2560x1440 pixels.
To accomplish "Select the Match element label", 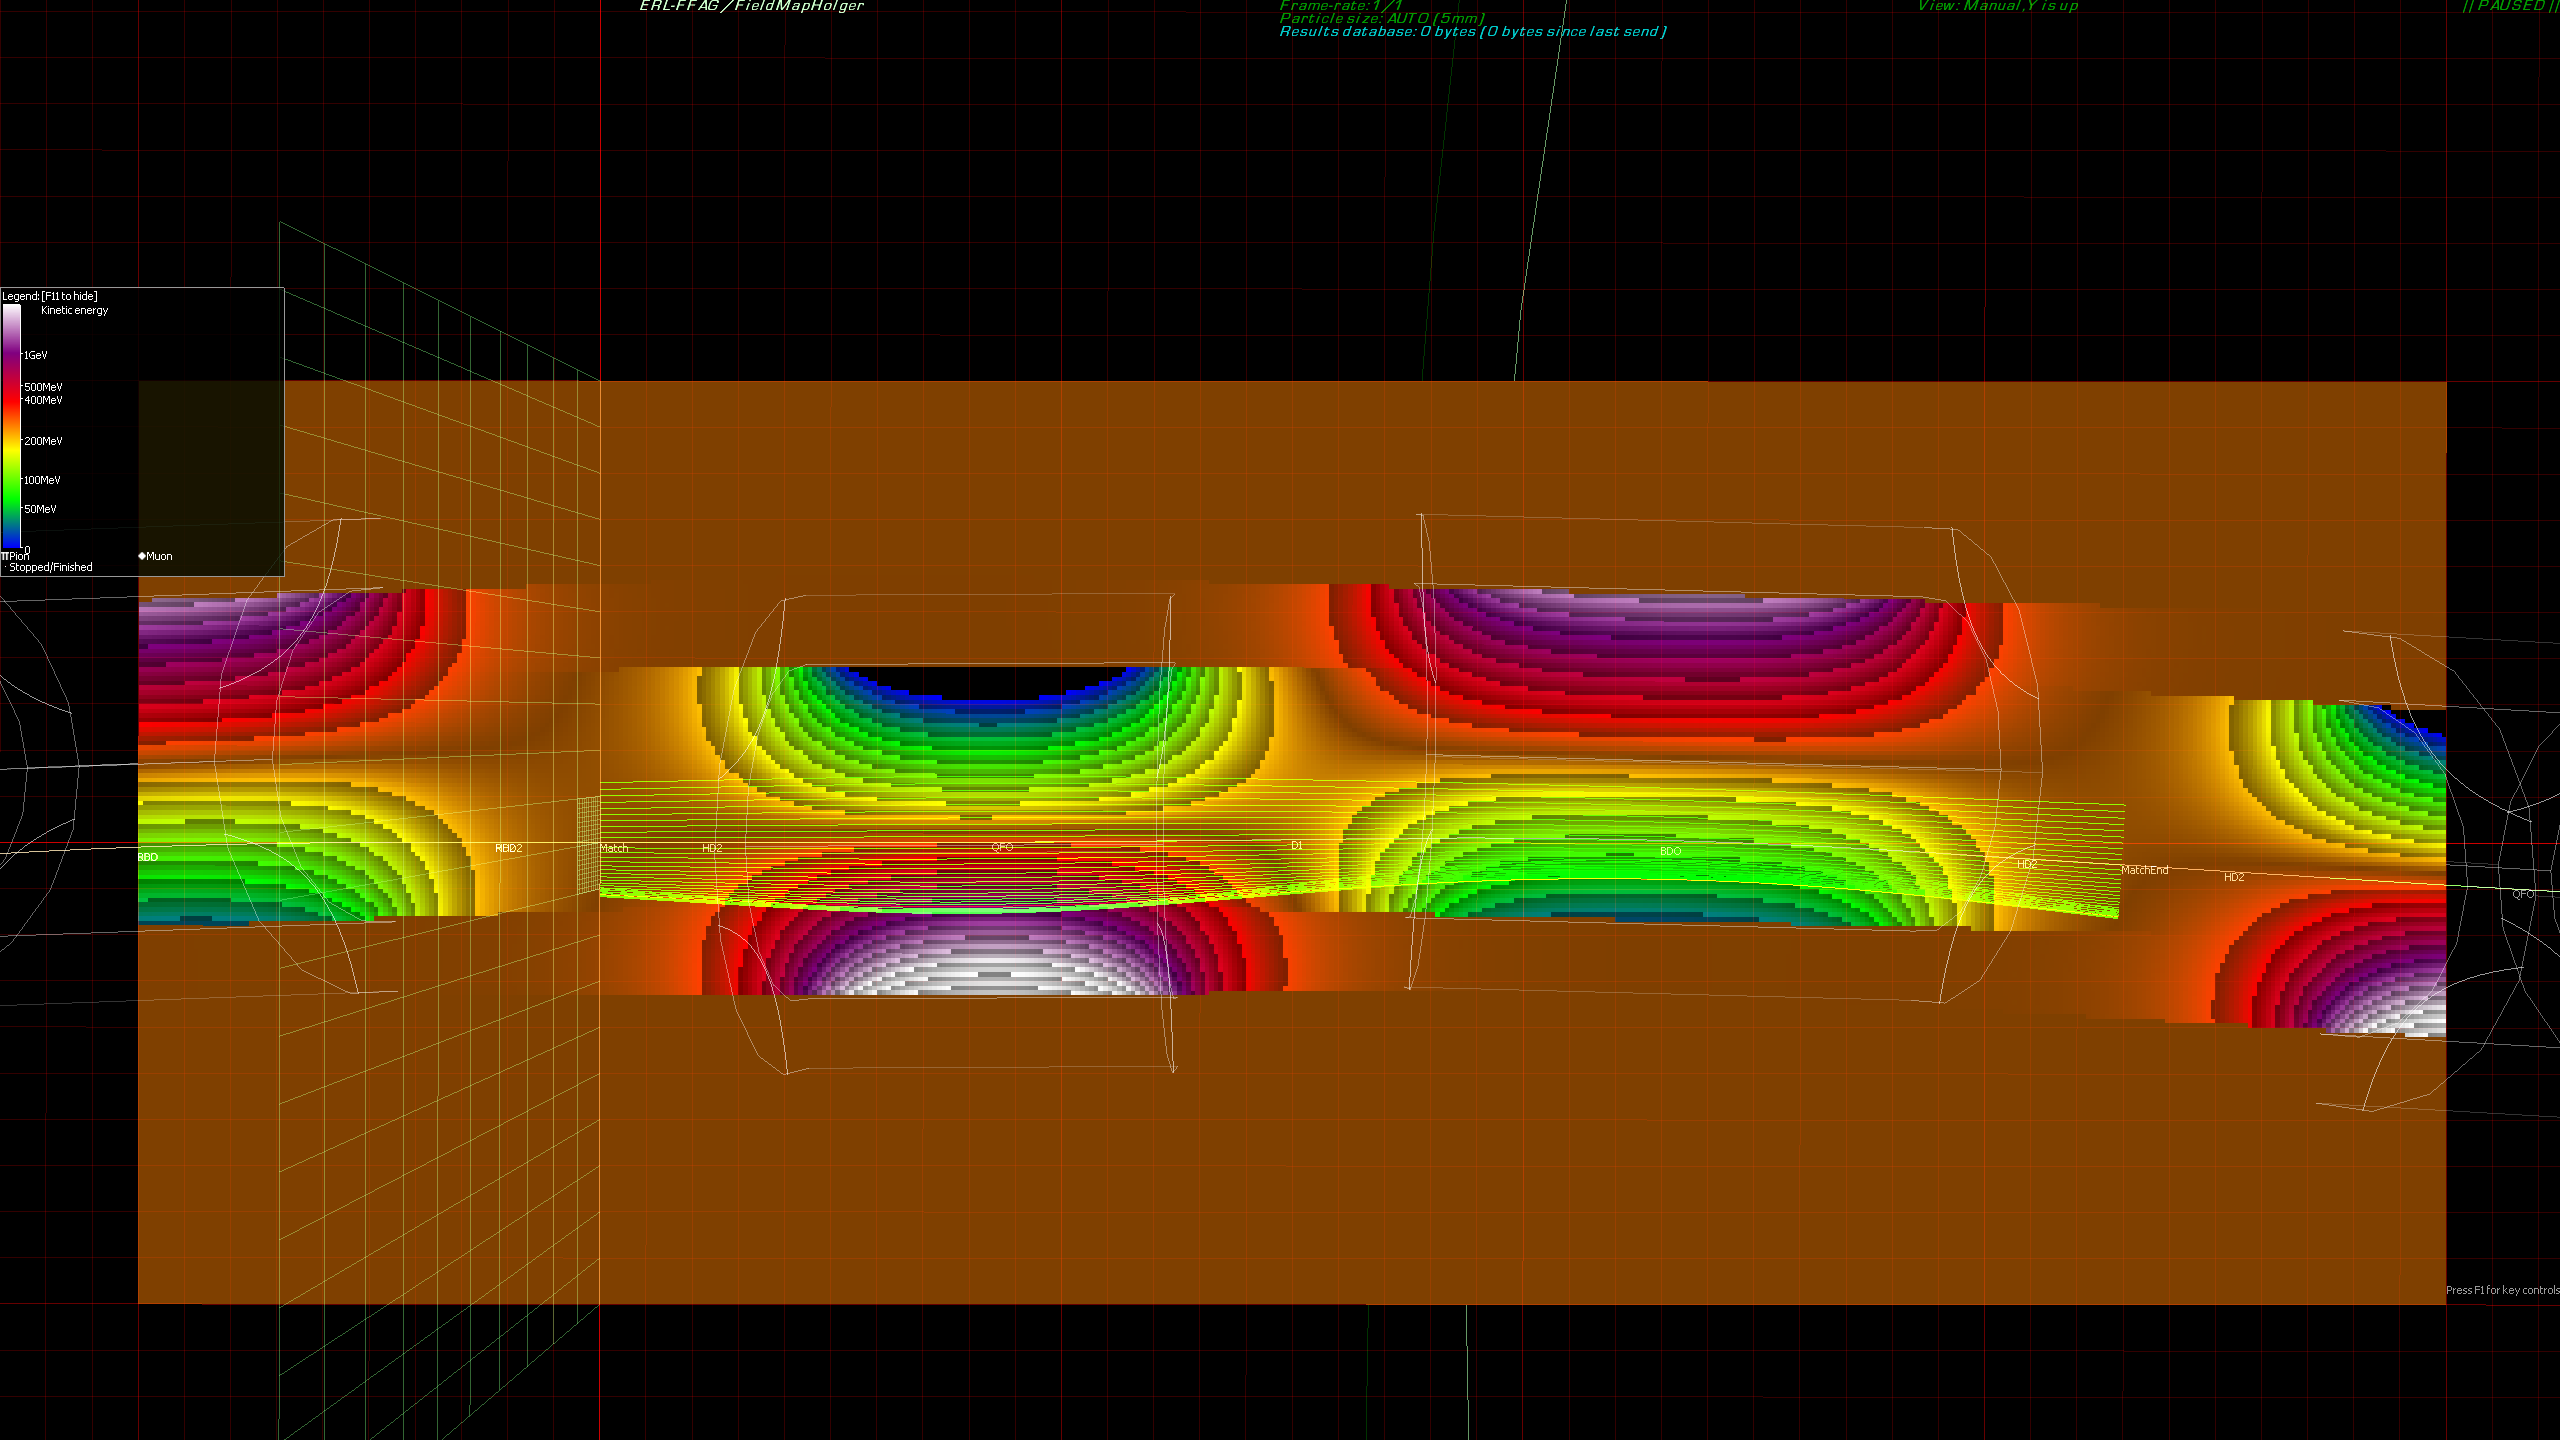I will [x=614, y=848].
